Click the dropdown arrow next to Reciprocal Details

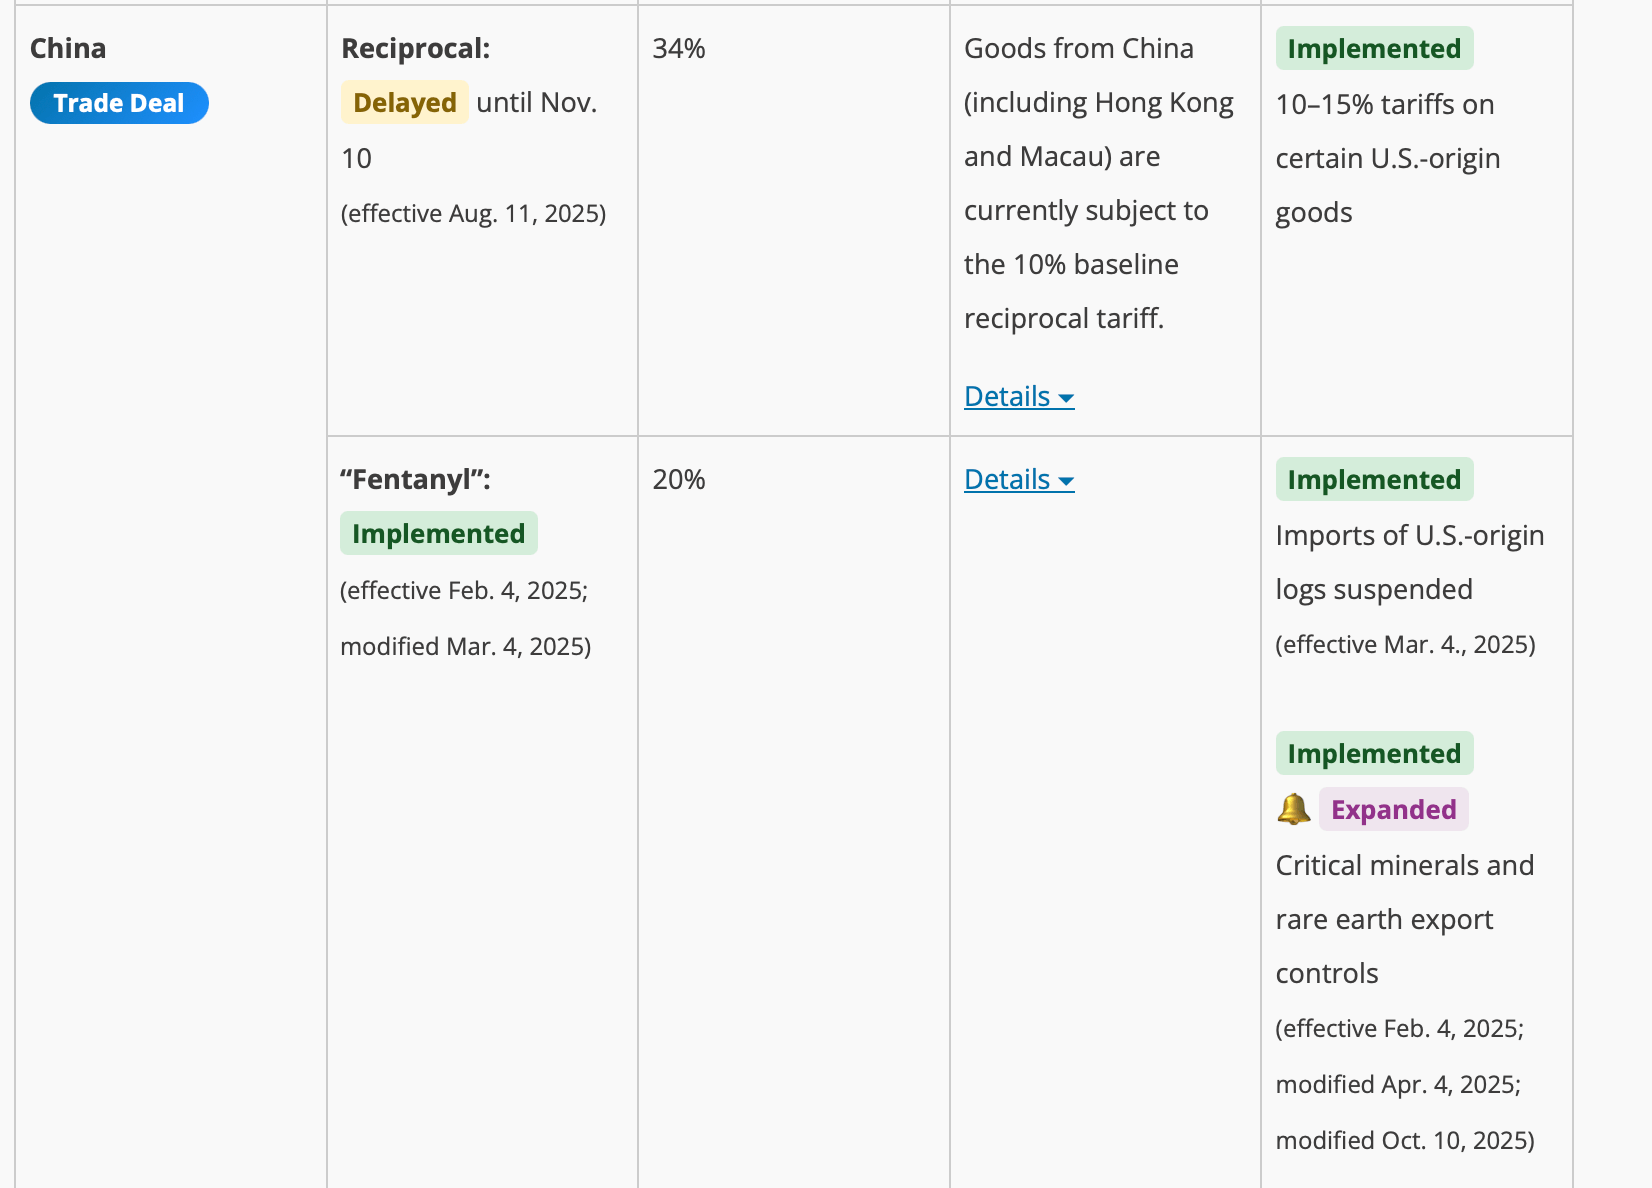(x=1066, y=399)
